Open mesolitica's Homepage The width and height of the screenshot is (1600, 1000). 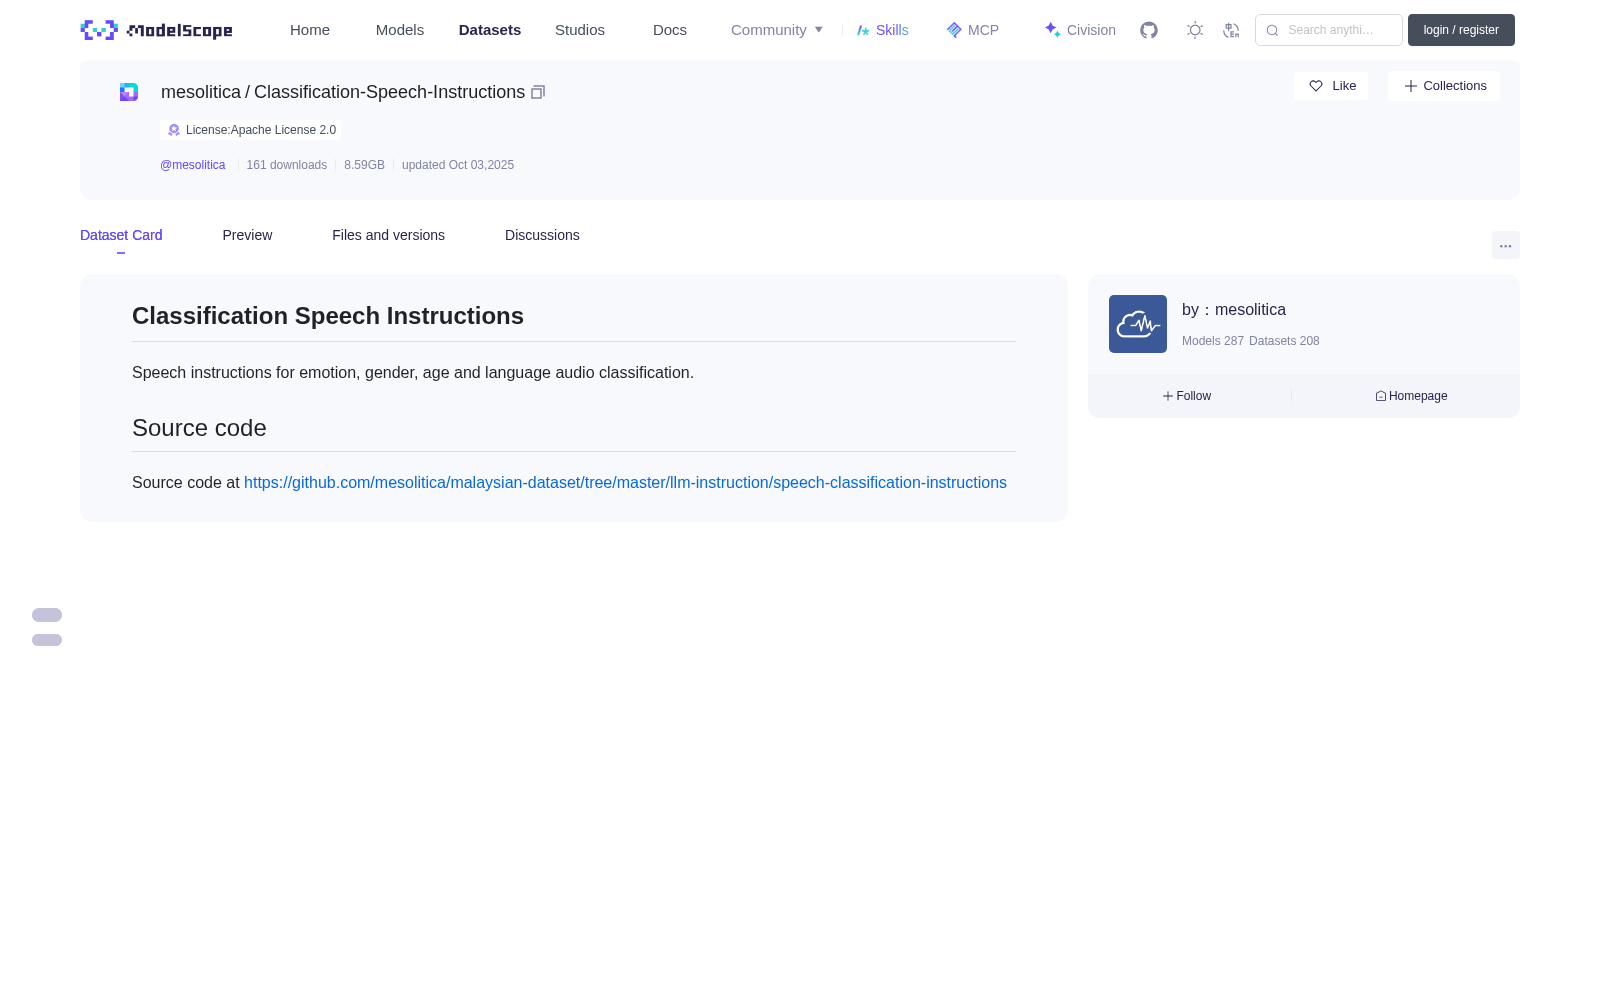(x=1411, y=396)
